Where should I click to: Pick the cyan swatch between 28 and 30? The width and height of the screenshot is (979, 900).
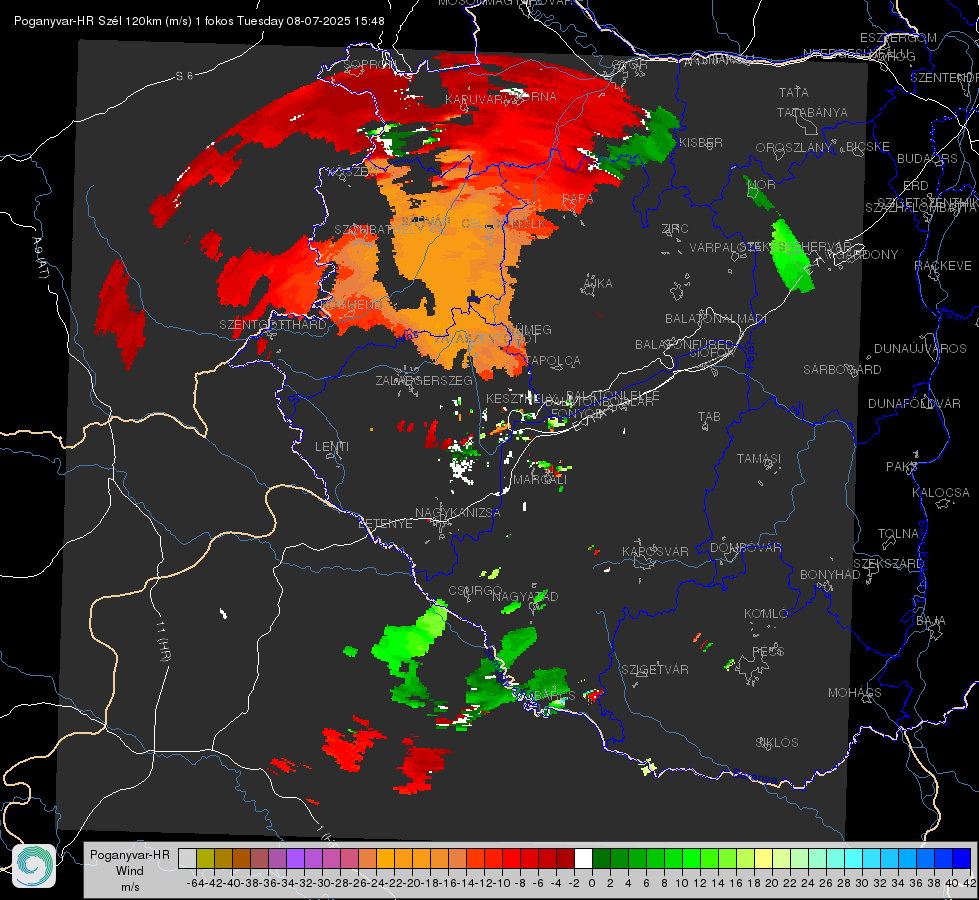point(854,858)
